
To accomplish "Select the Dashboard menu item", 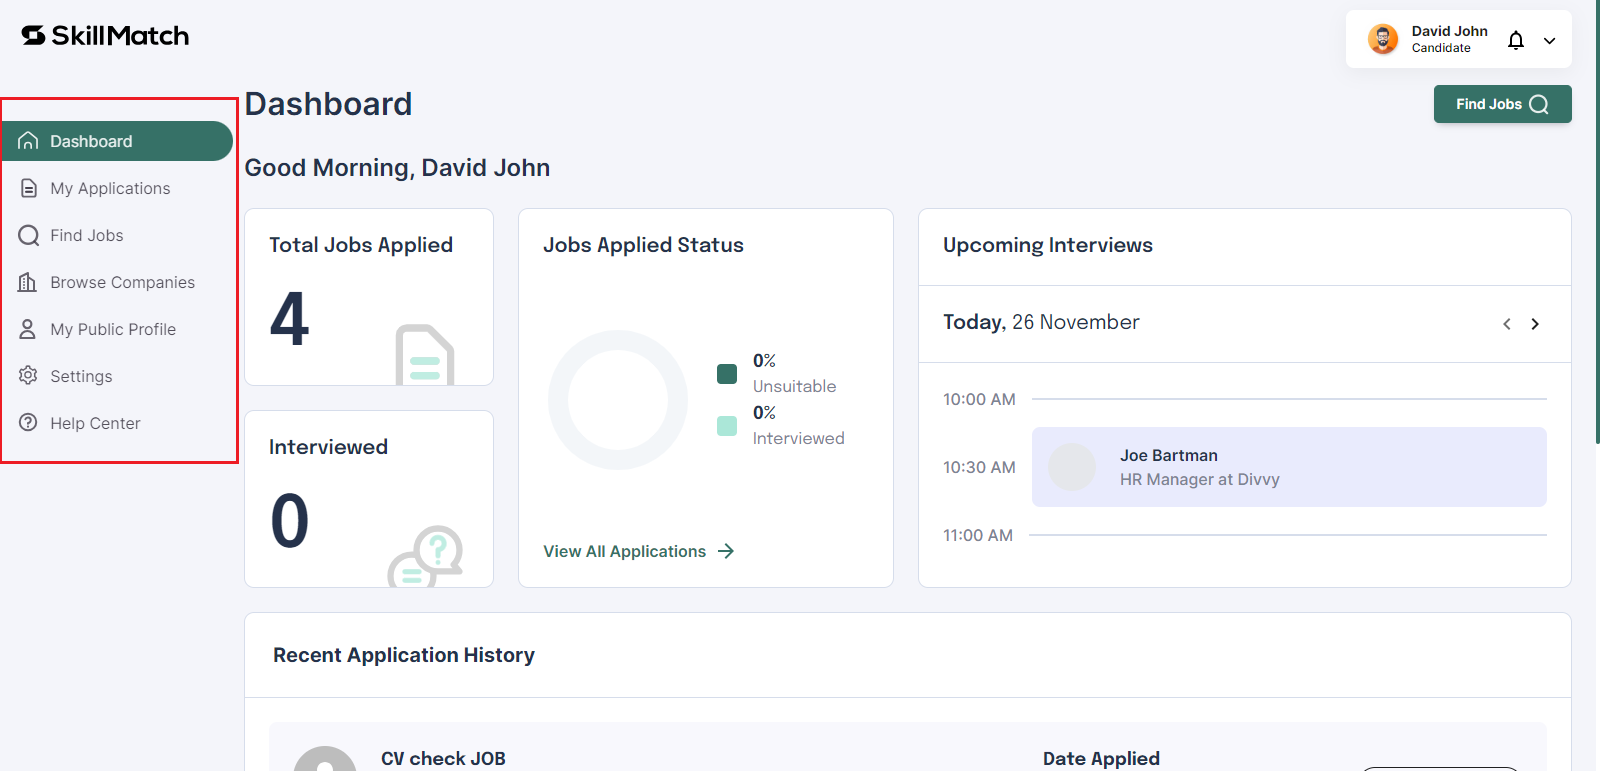I will 117,141.
